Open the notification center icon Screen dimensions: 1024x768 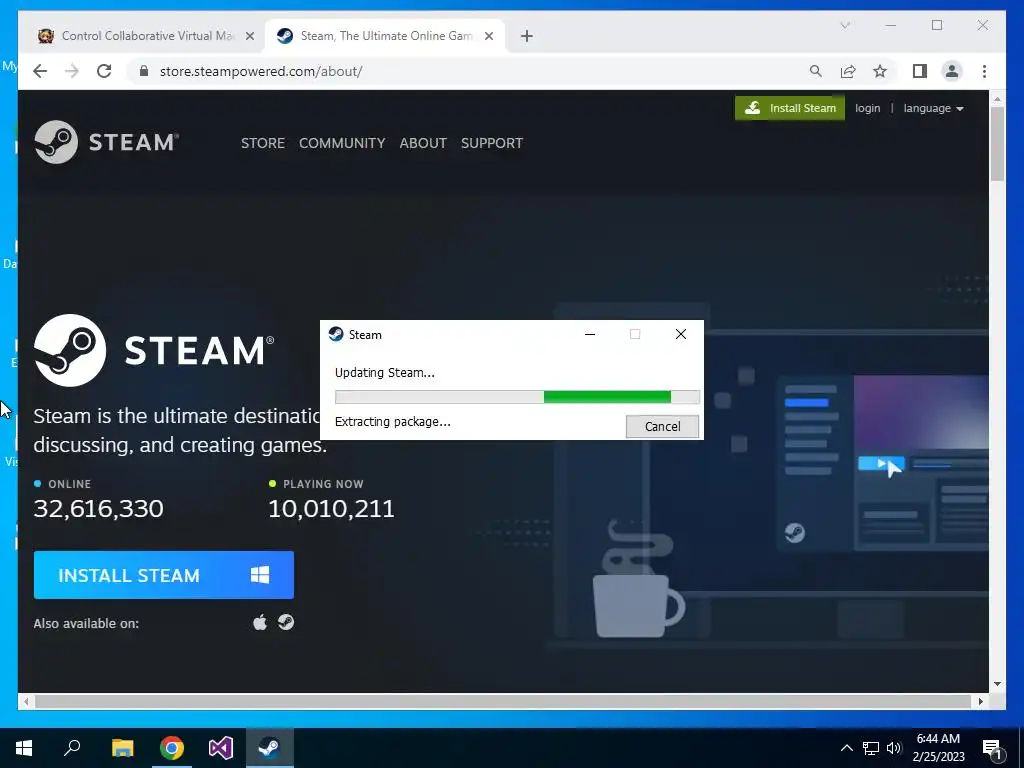click(993, 748)
